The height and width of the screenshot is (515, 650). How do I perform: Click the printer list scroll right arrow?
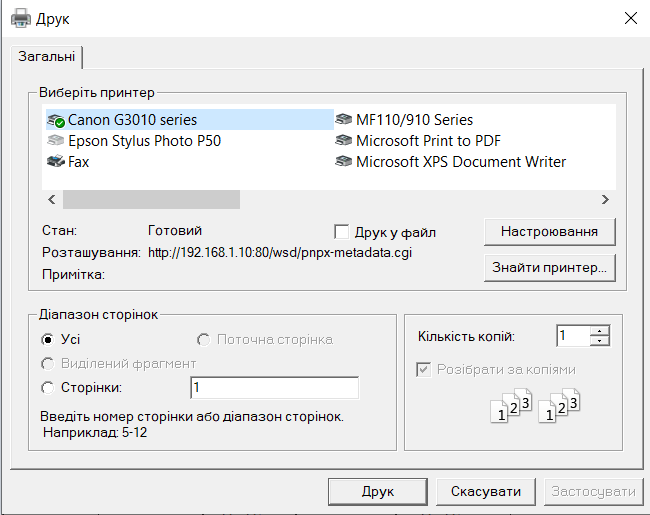(605, 199)
